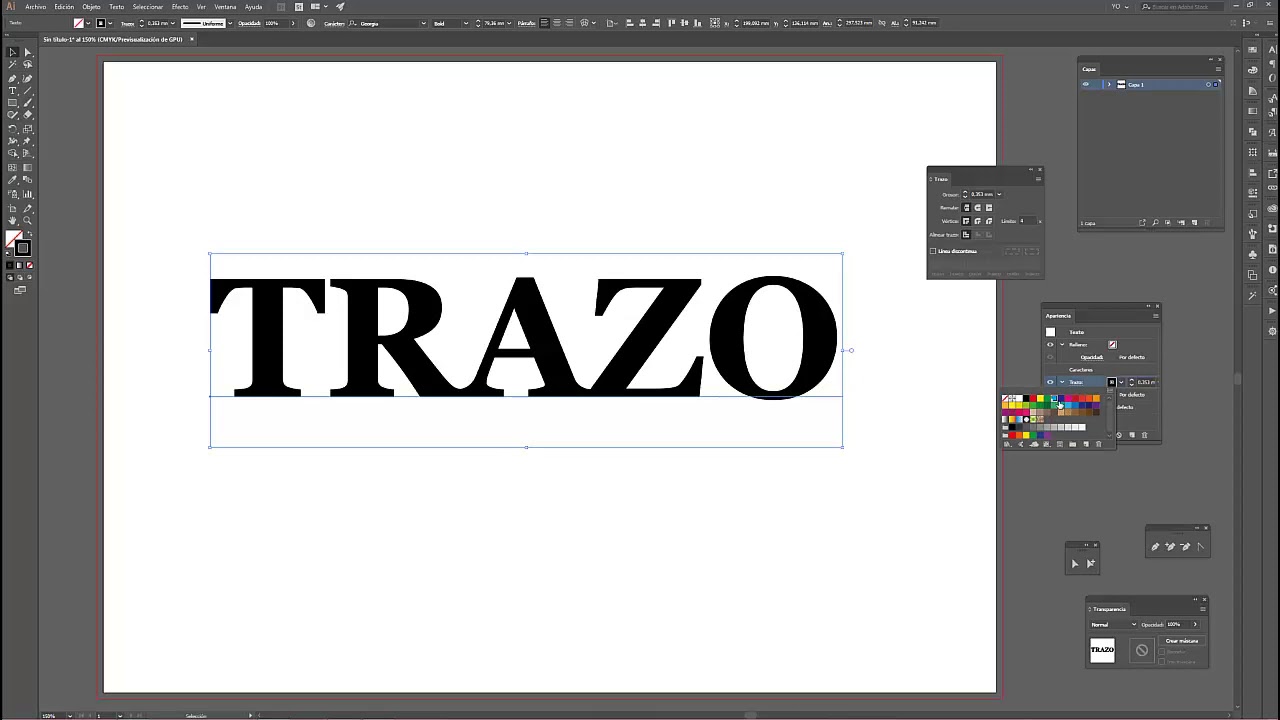Select the Lasso tool
The height and width of the screenshot is (720, 1280).
27,64
